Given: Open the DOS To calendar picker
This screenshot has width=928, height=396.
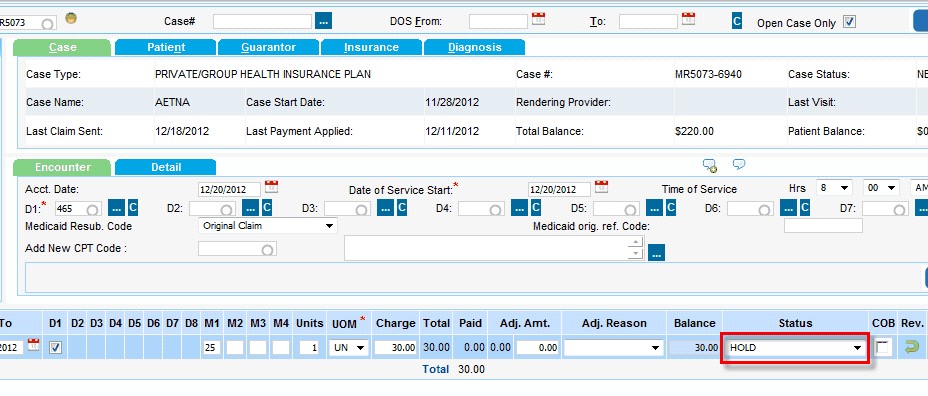Looking at the screenshot, I should pos(688,18).
